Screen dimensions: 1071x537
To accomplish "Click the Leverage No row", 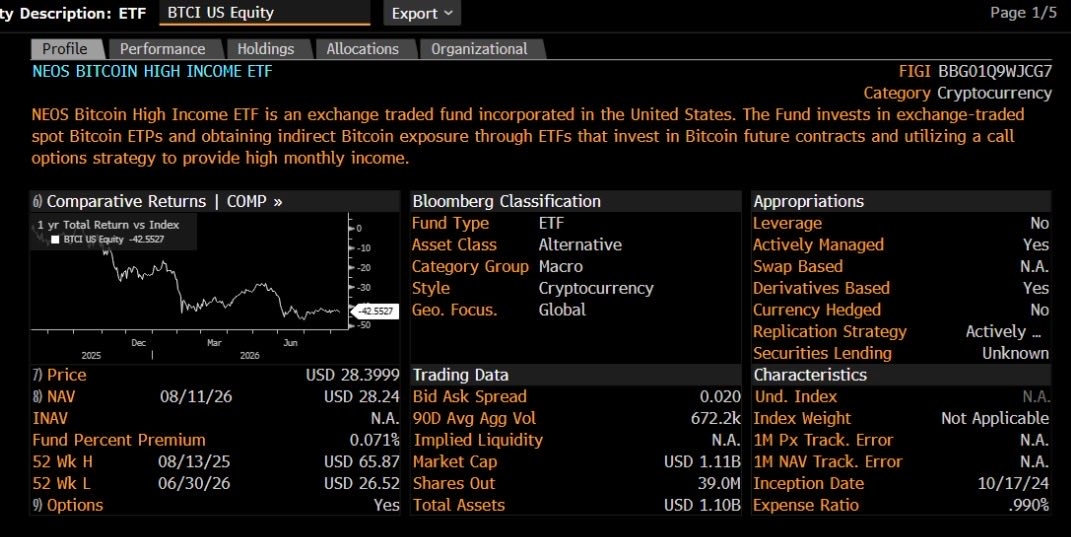I will point(901,223).
